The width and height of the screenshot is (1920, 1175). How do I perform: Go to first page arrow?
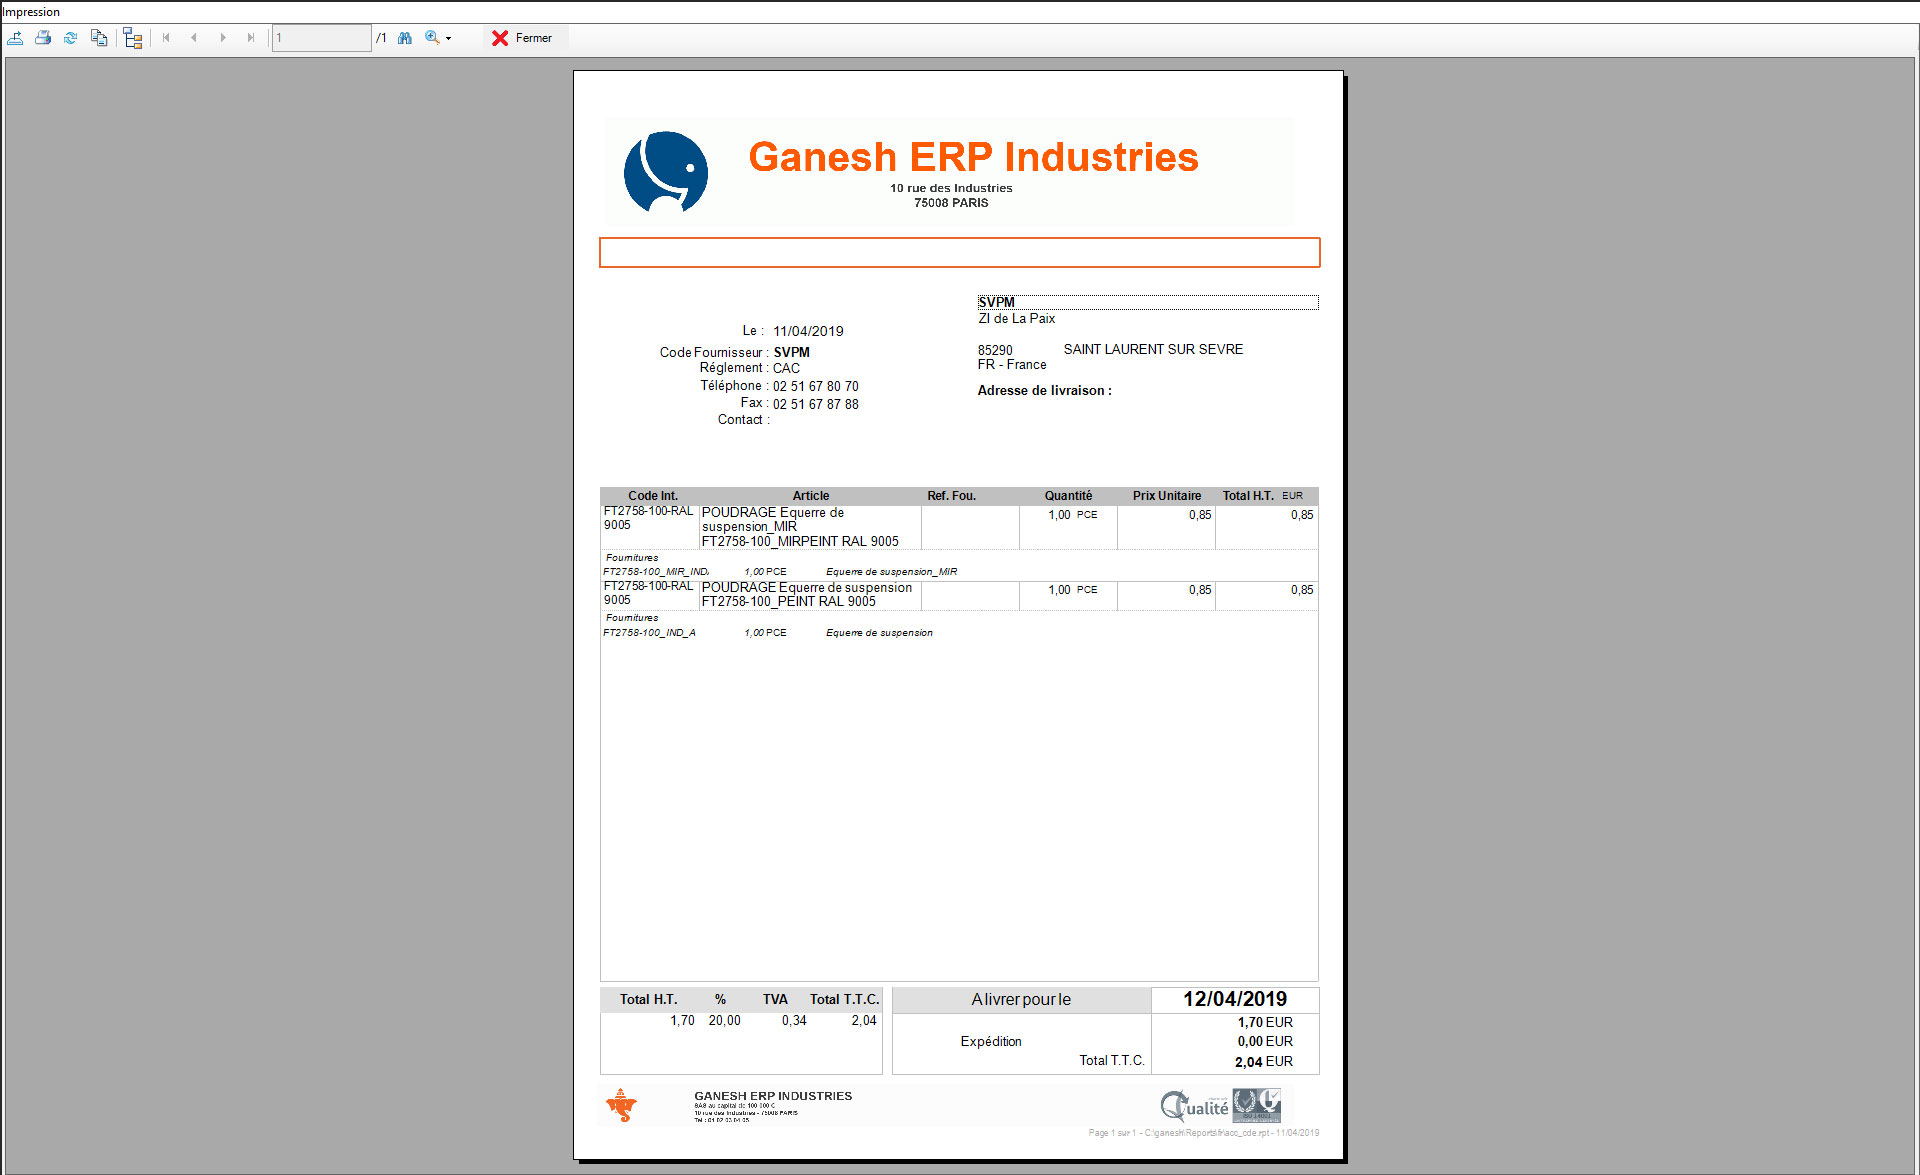point(166,38)
